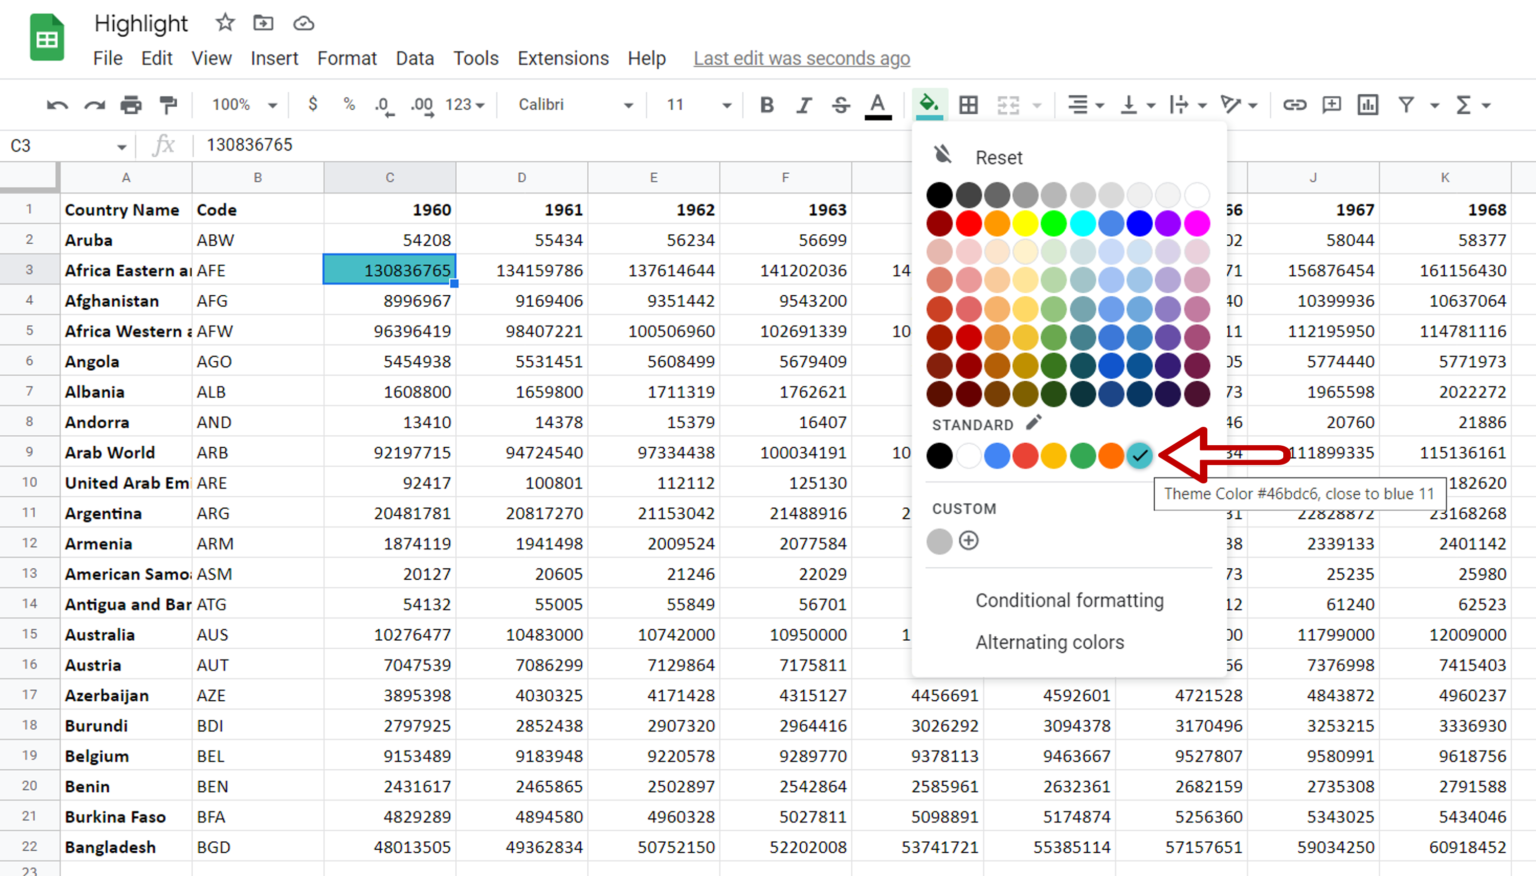Increase decimal places icon
The width and height of the screenshot is (1536, 876).
422,105
